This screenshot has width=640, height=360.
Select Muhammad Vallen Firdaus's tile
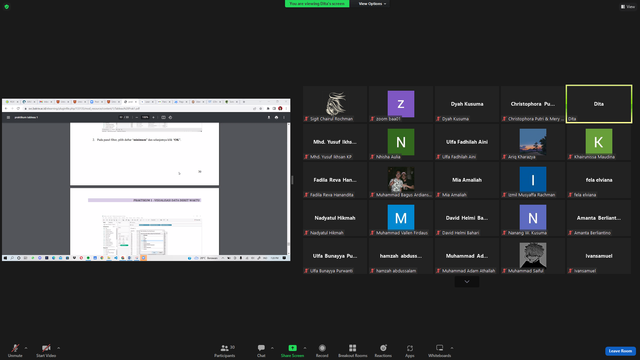(x=401, y=218)
